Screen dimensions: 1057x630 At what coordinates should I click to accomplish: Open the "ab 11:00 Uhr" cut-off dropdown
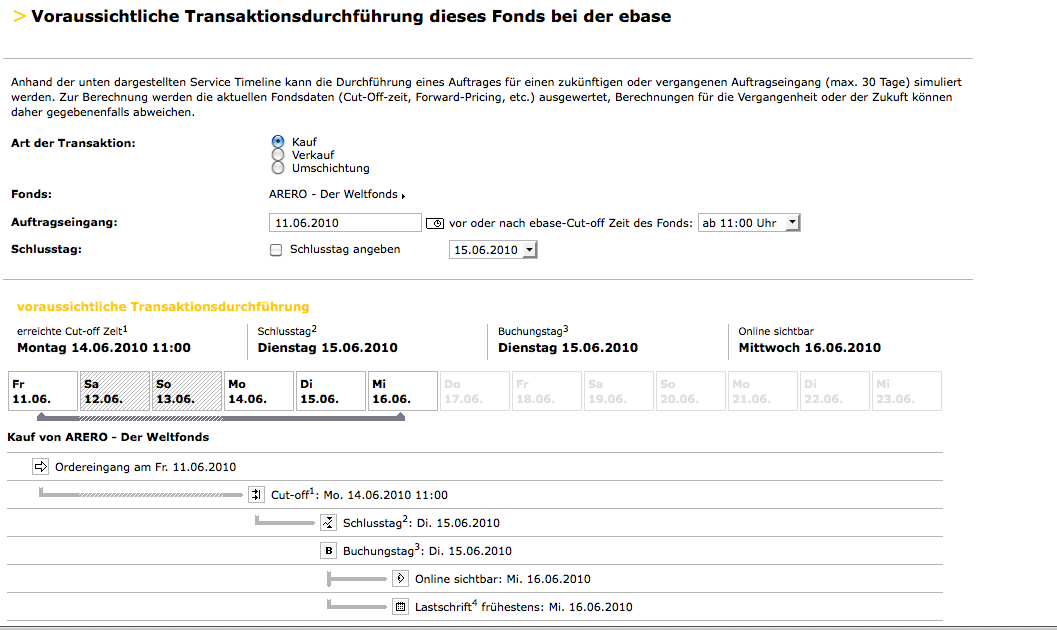point(749,223)
